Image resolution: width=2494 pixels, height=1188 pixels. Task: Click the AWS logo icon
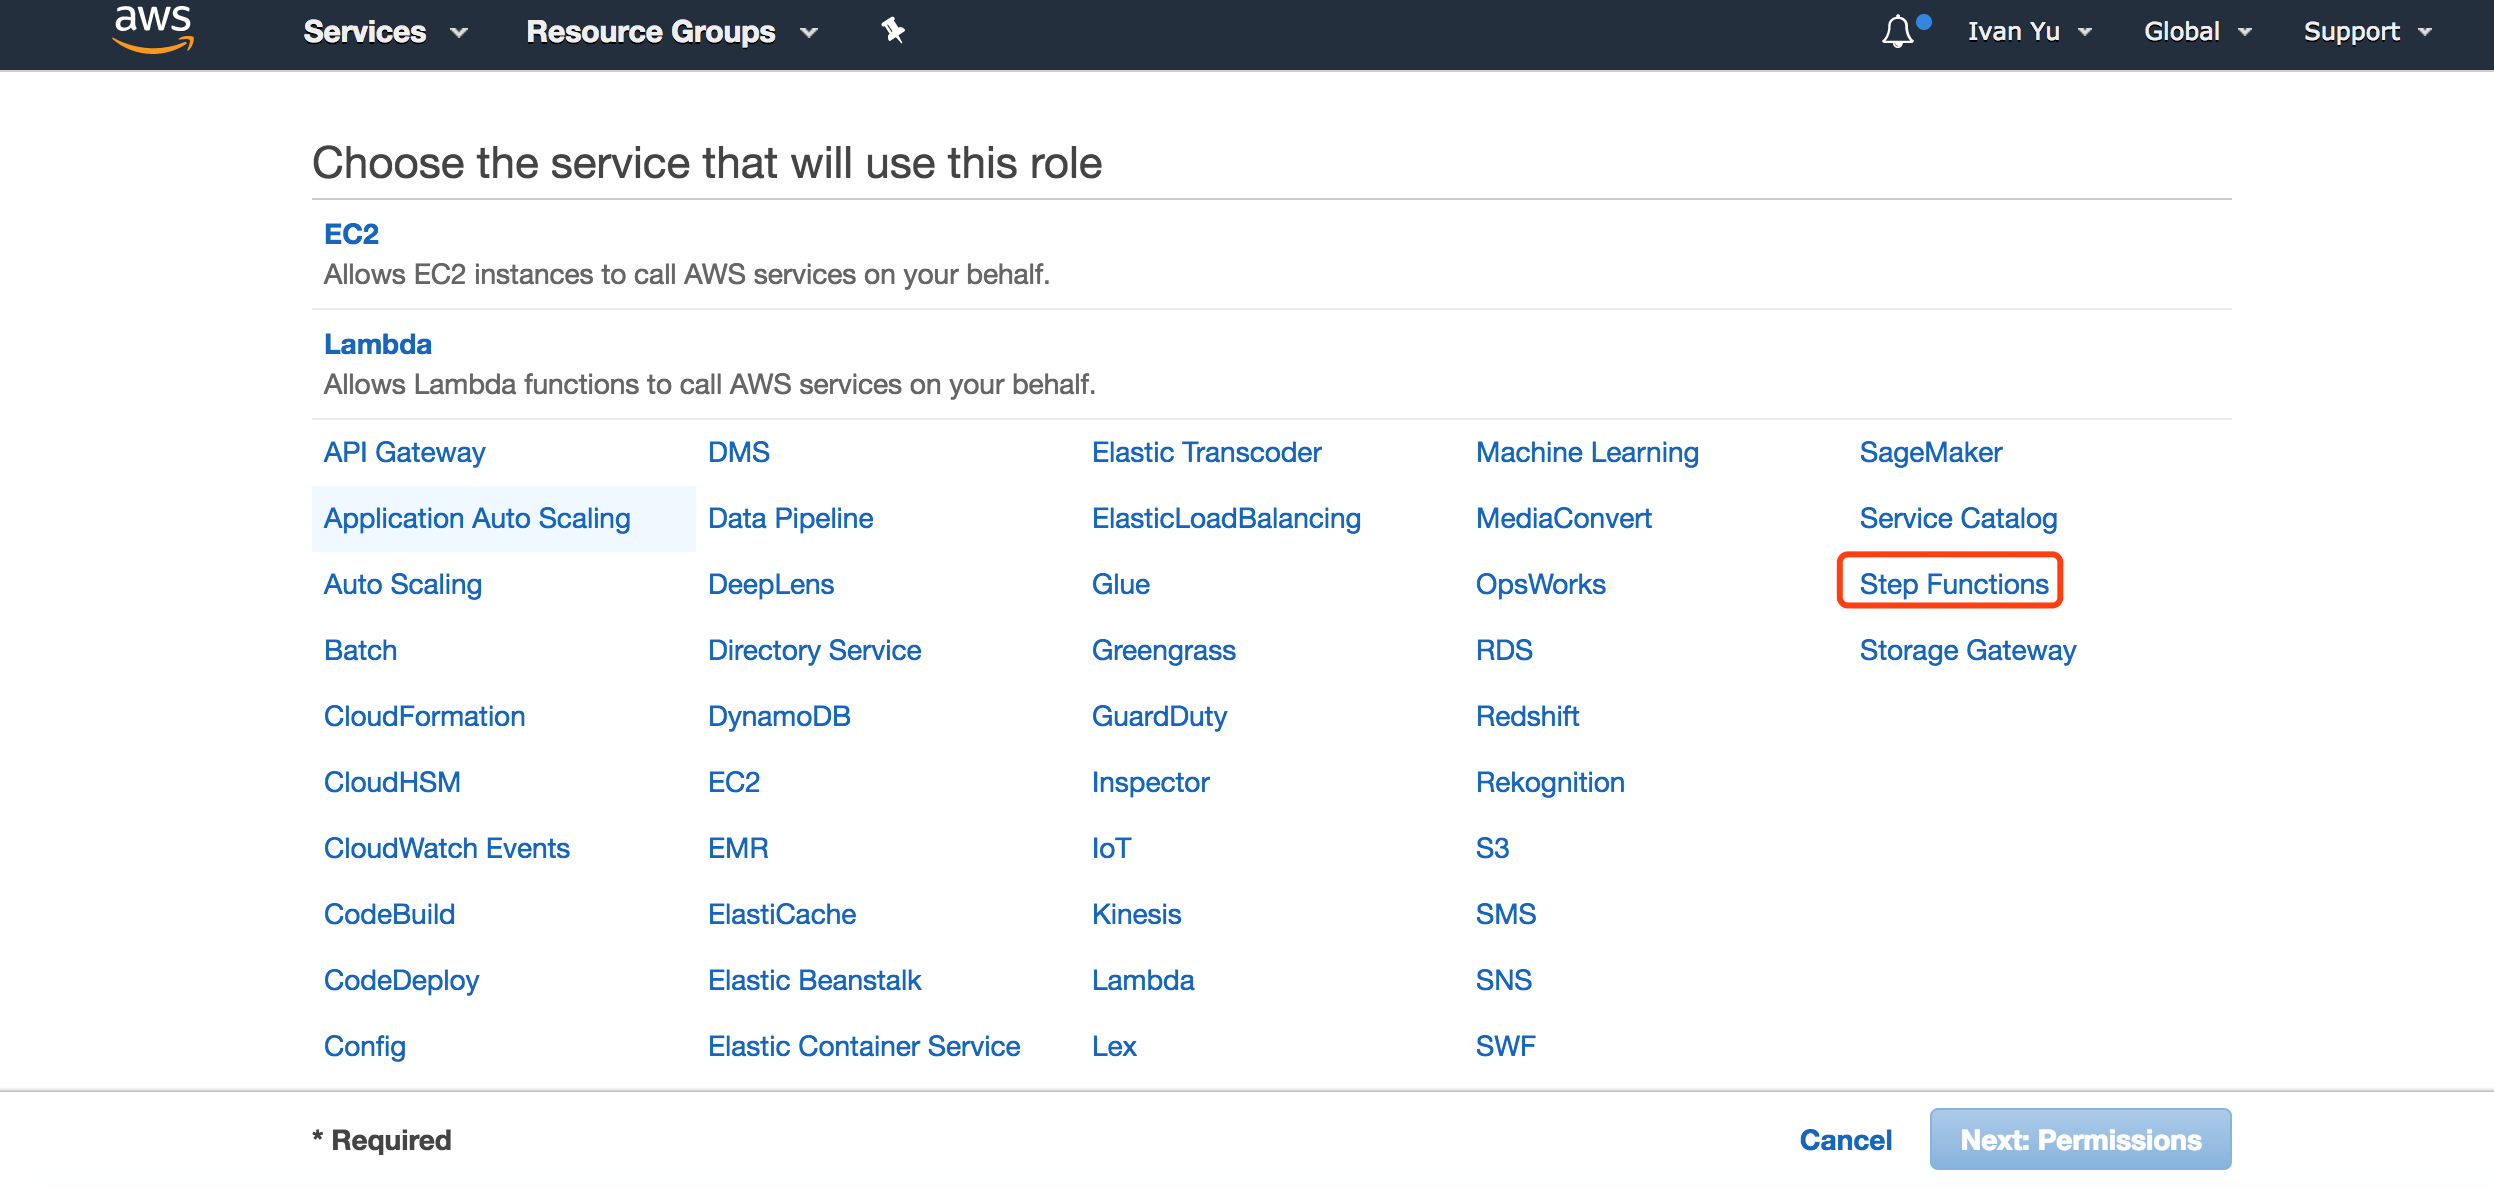(x=152, y=29)
